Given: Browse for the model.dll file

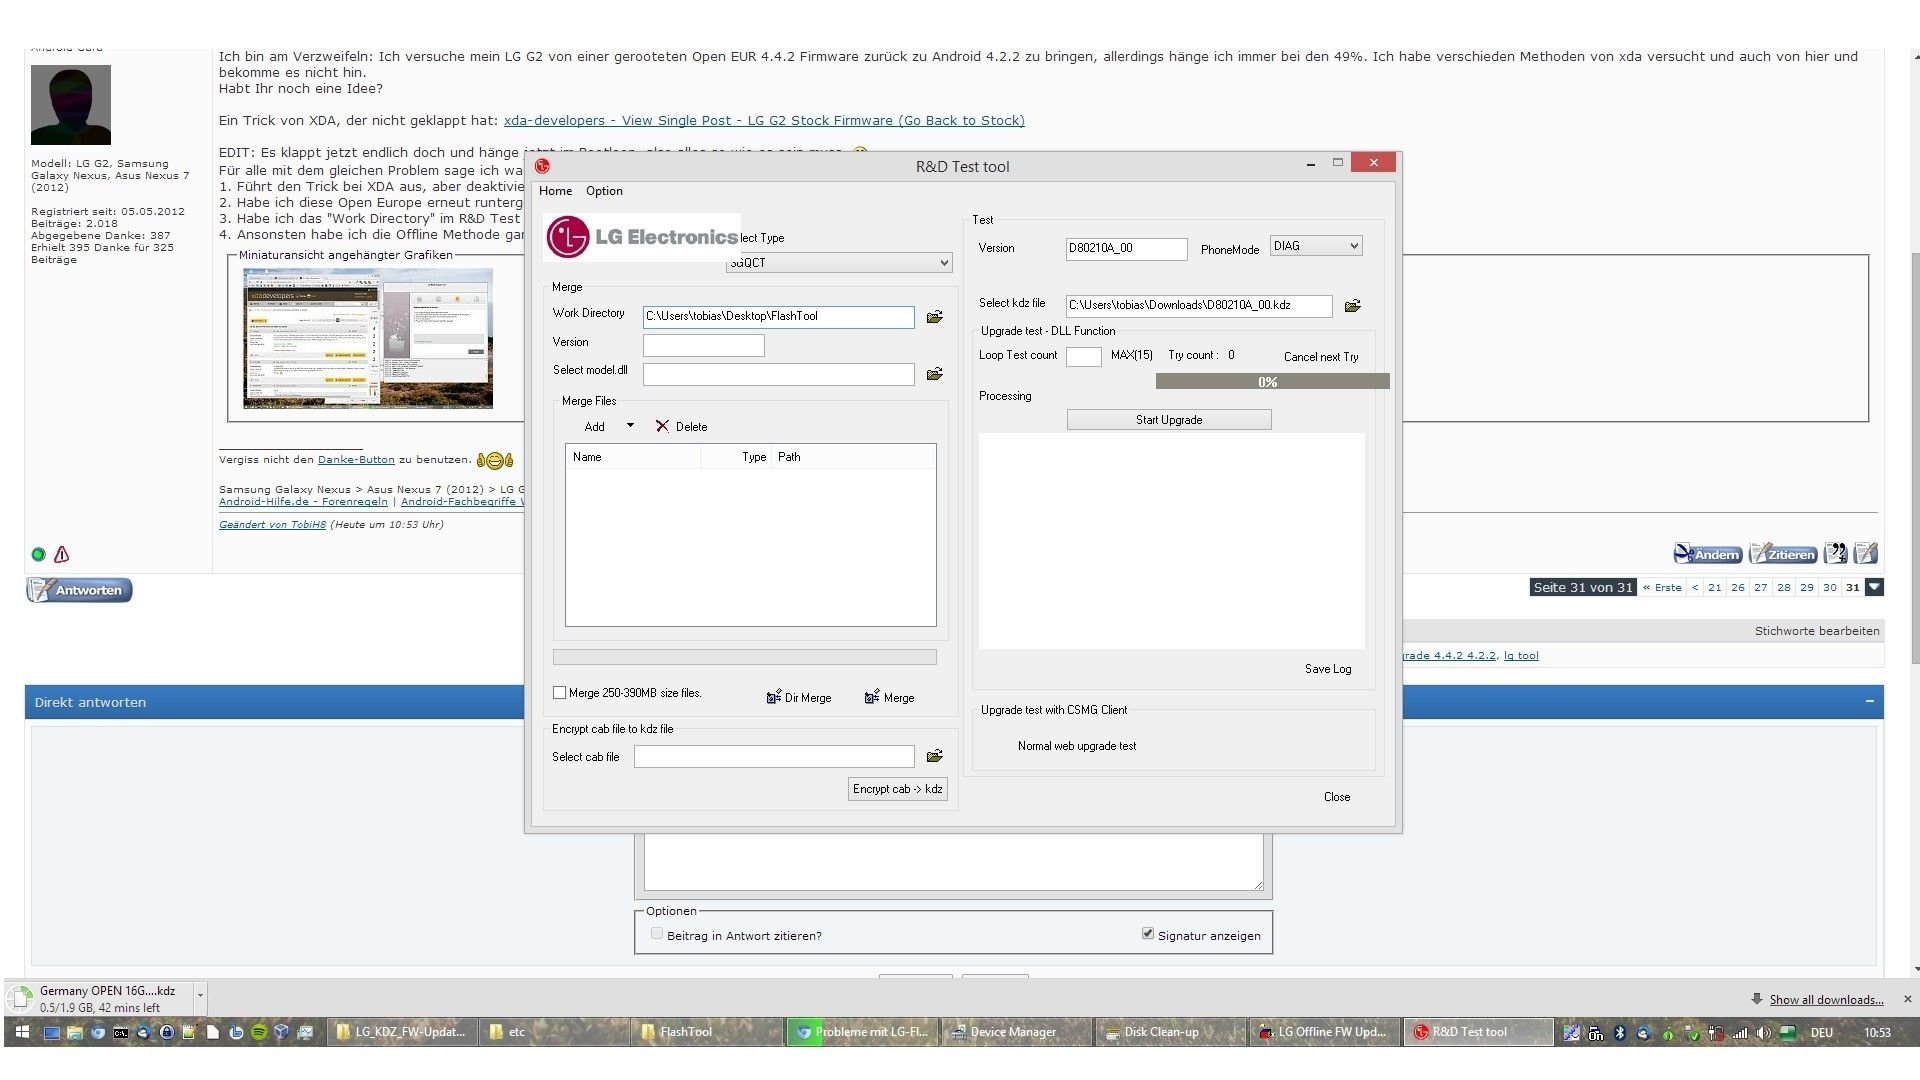Looking at the screenshot, I should point(934,374).
